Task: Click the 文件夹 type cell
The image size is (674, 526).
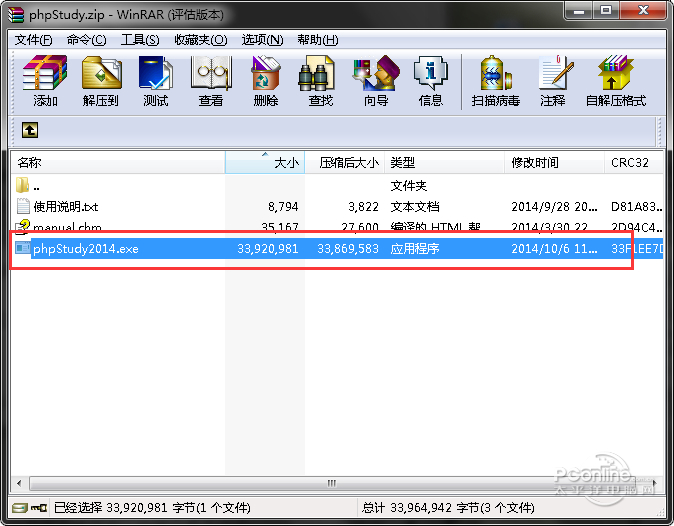Action: click(408, 186)
